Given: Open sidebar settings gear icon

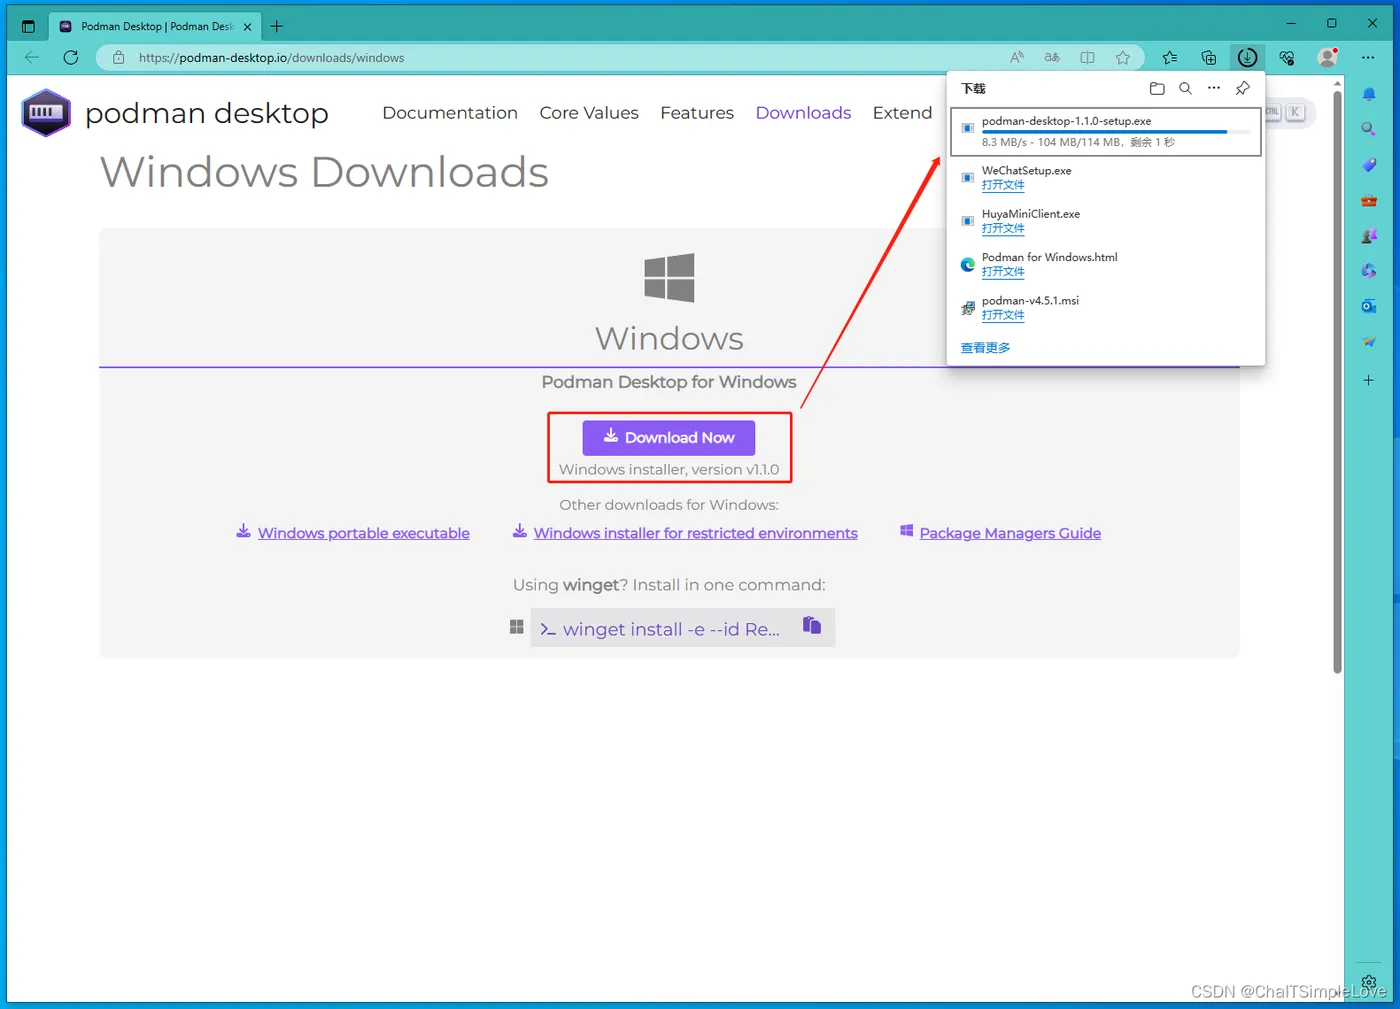Looking at the screenshot, I should coord(1369,982).
